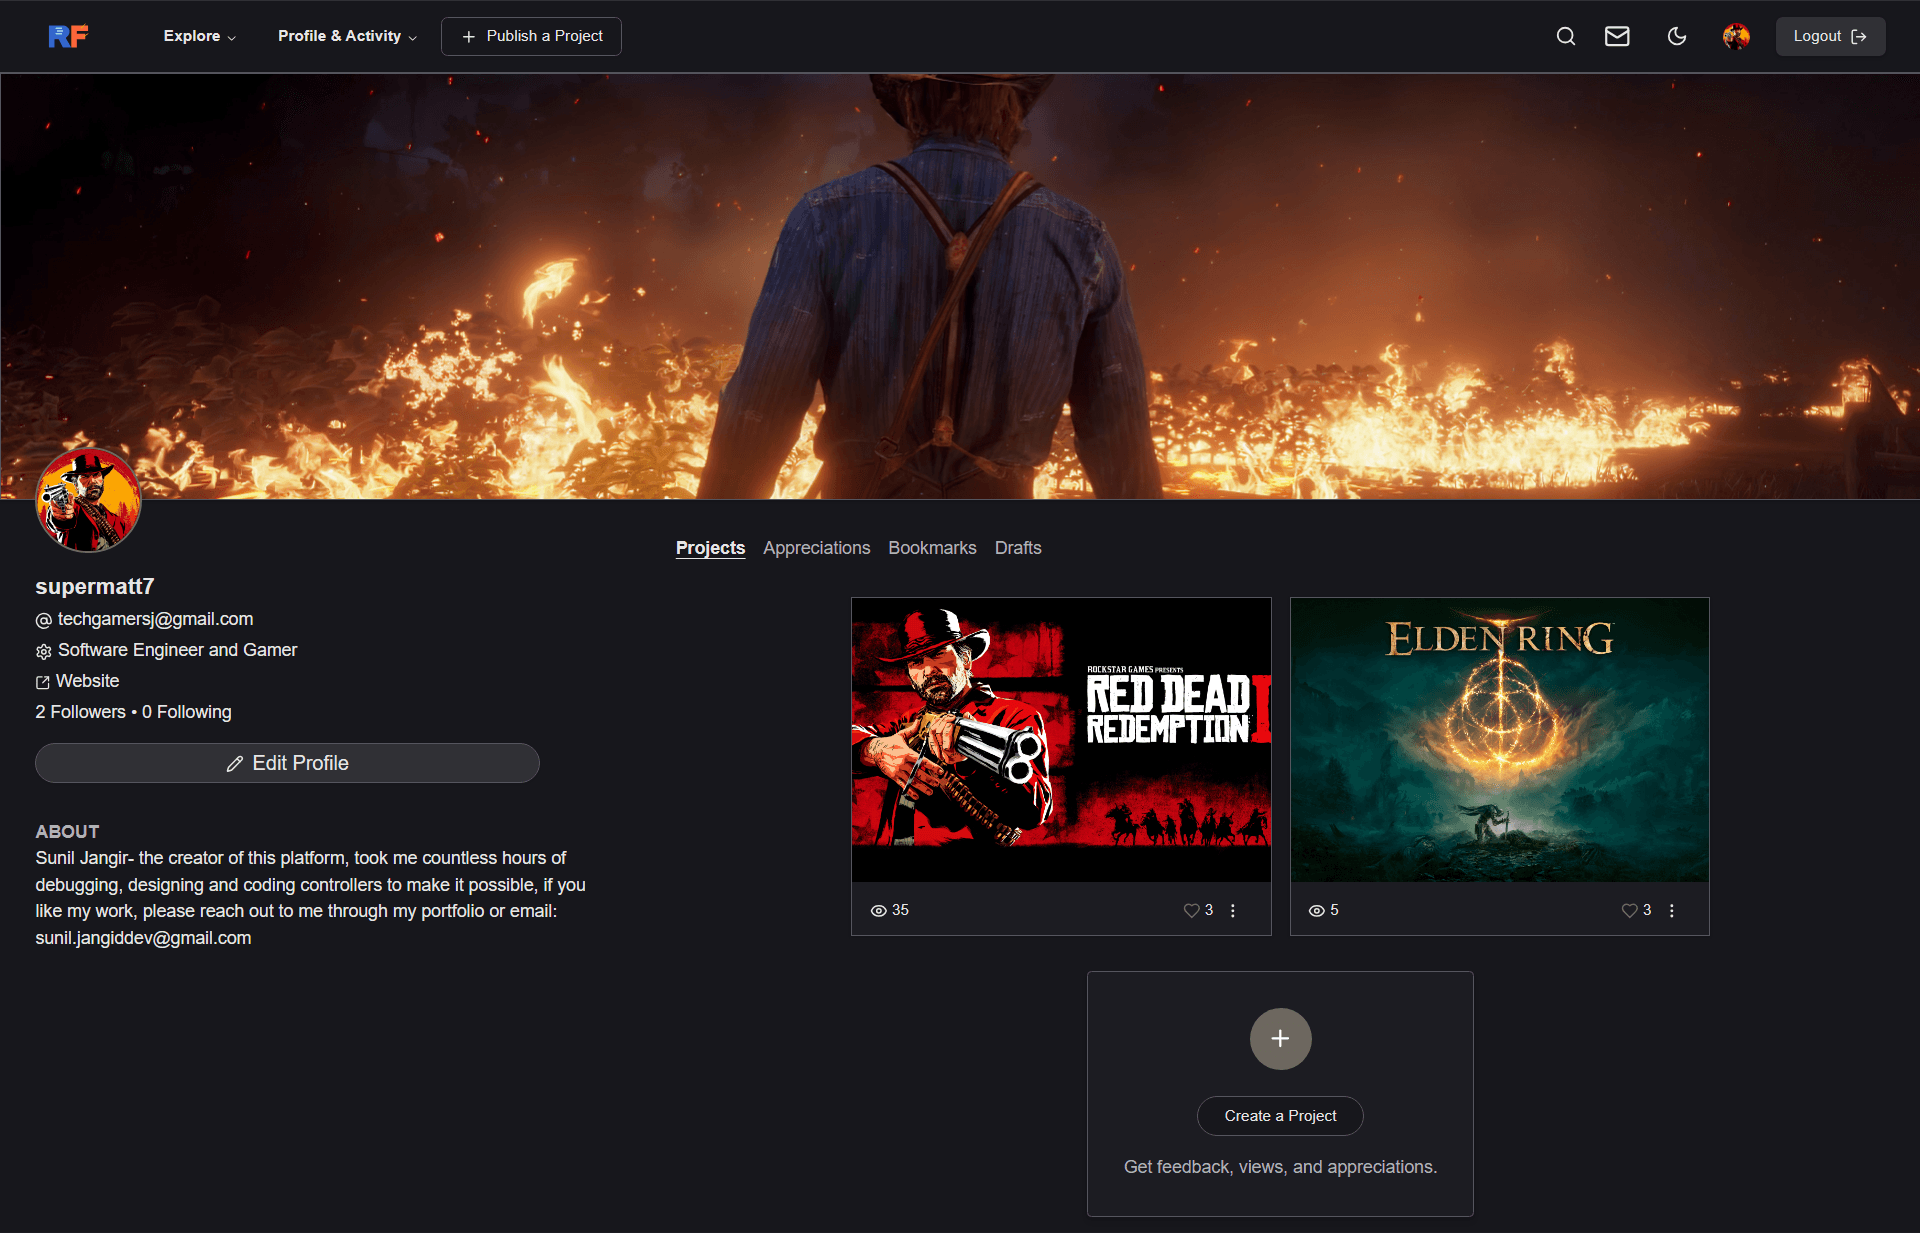Open the search icon in the navbar
The image size is (1920, 1233).
tap(1566, 36)
